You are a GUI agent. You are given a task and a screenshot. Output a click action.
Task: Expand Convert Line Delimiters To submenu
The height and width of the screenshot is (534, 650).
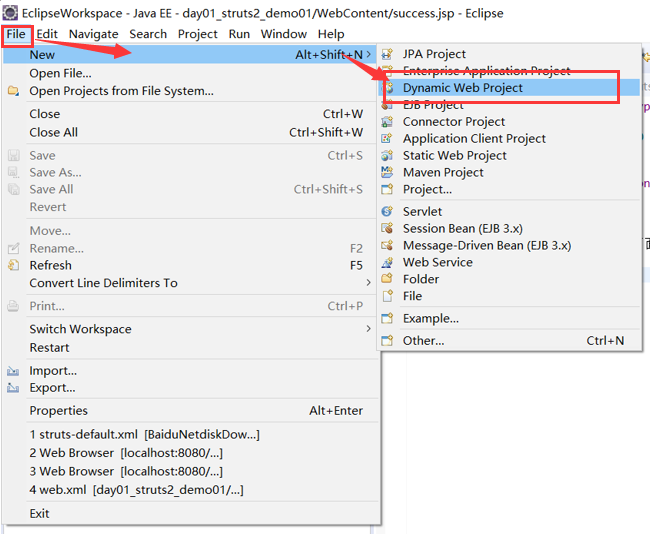click(x=369, y=283)
